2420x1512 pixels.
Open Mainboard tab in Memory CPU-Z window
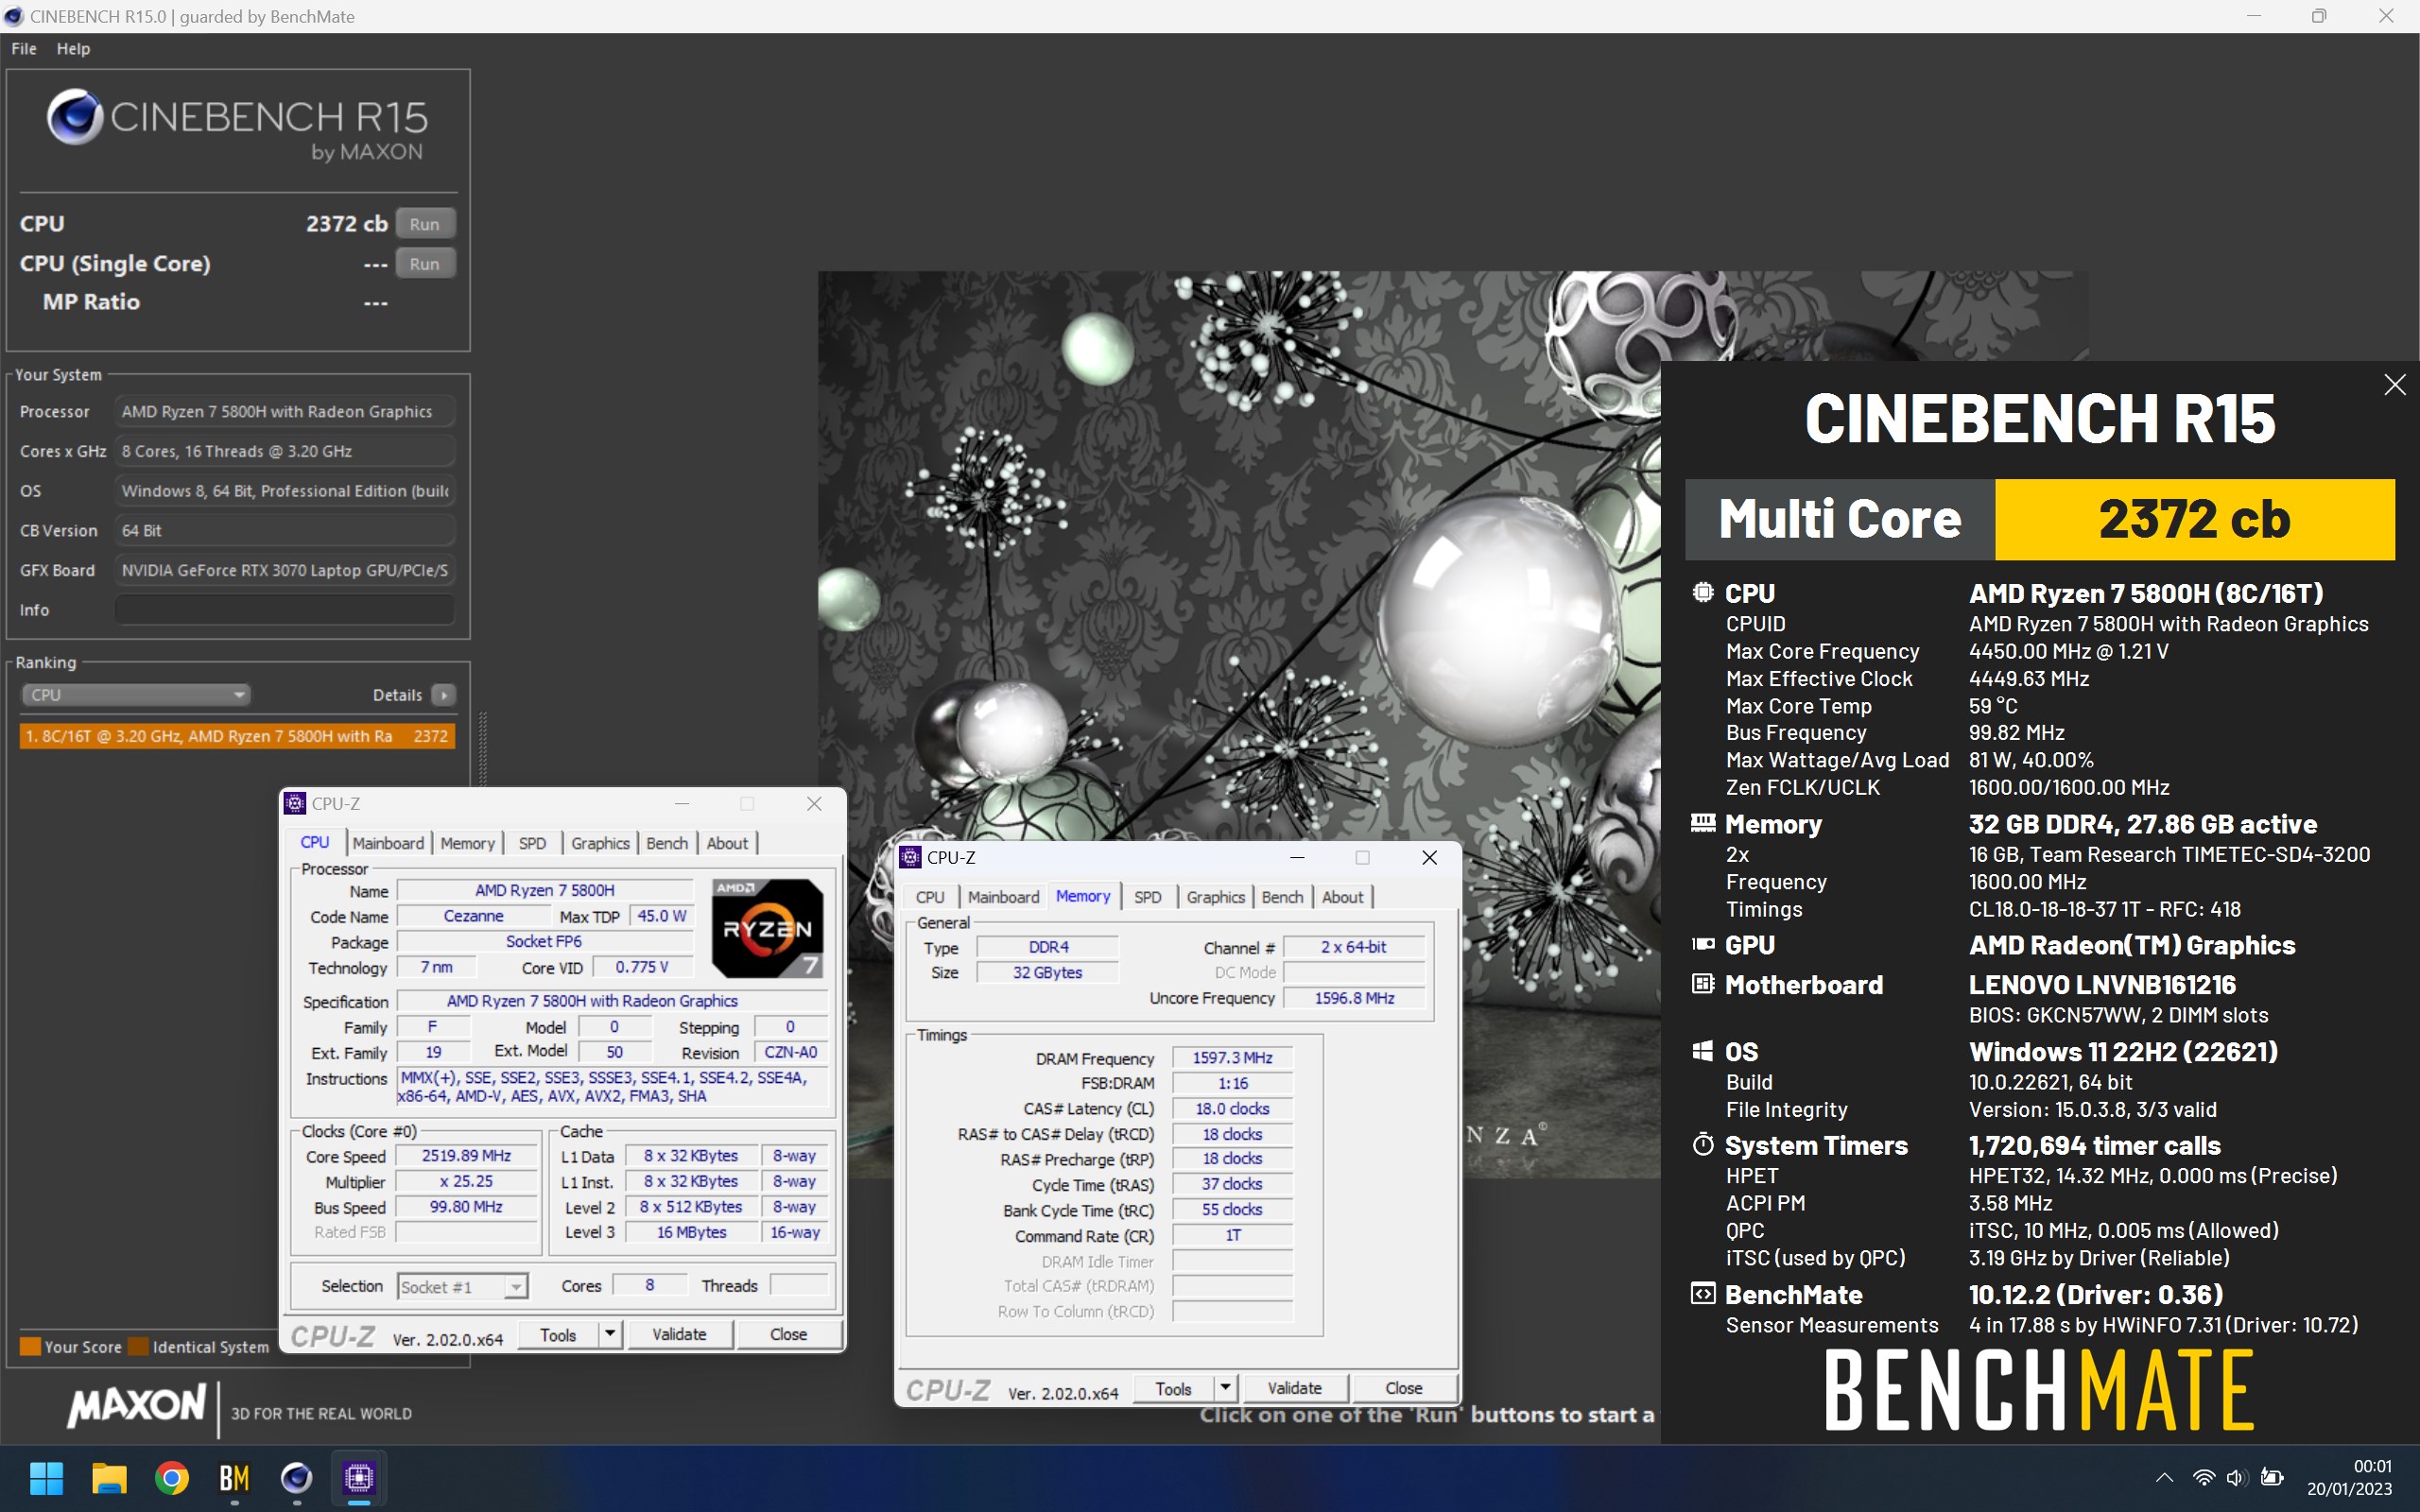point(1003,897)
